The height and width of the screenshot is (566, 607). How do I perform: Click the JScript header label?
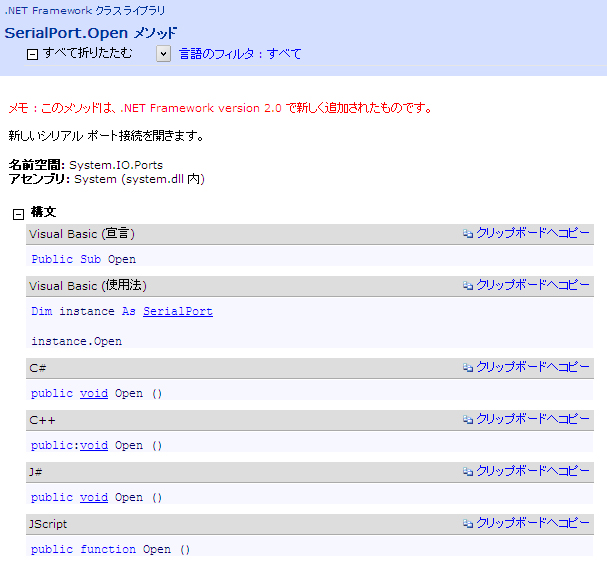[48, 524]
